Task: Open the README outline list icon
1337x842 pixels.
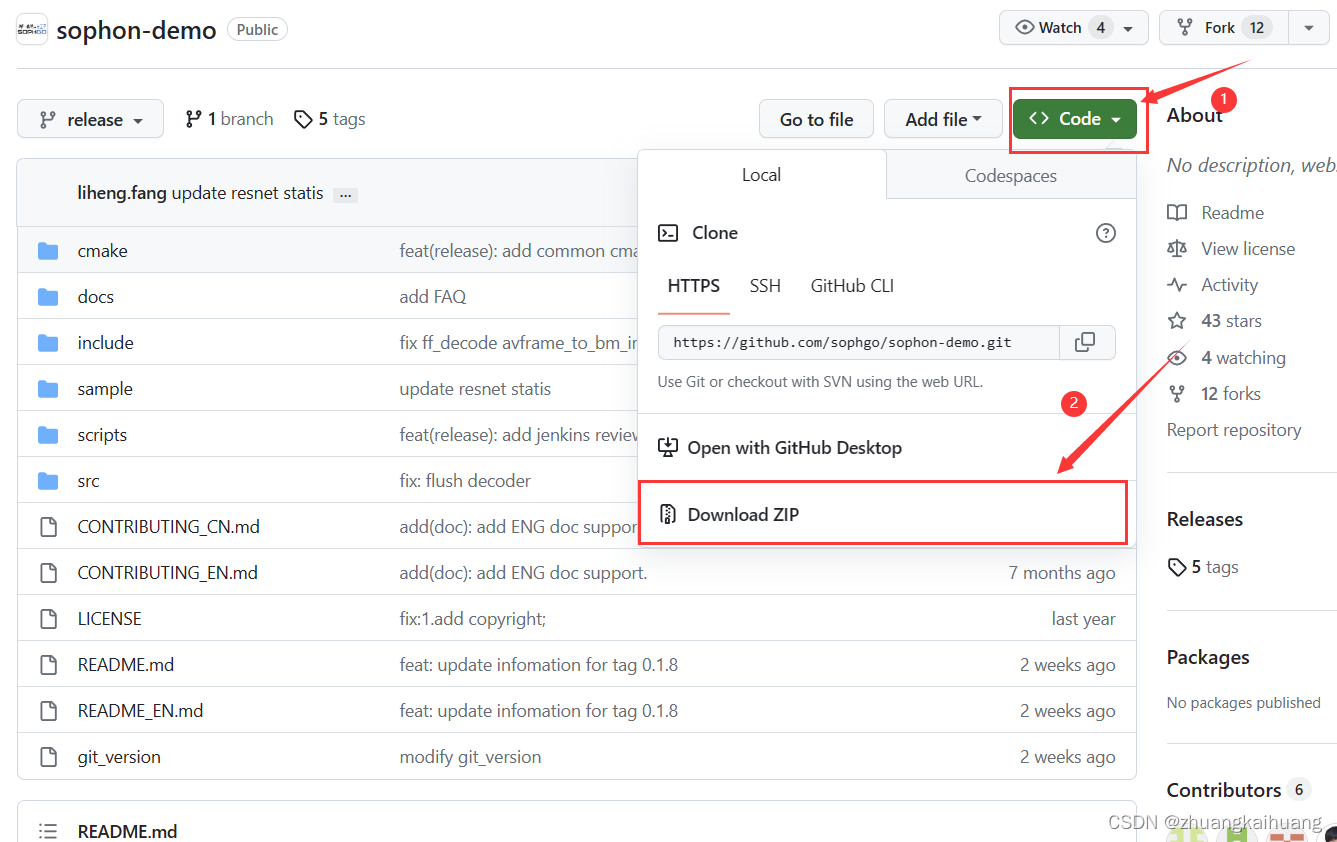Action: click(x=48, y=830)
